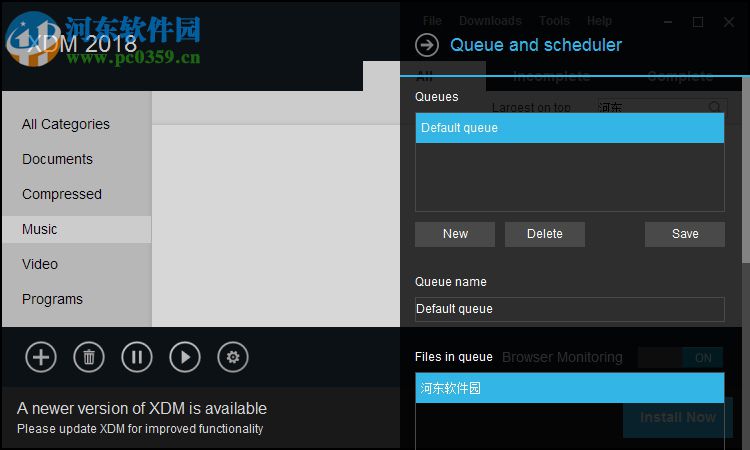
Task: Delete download using the trash icon
Action: point(89,357)
